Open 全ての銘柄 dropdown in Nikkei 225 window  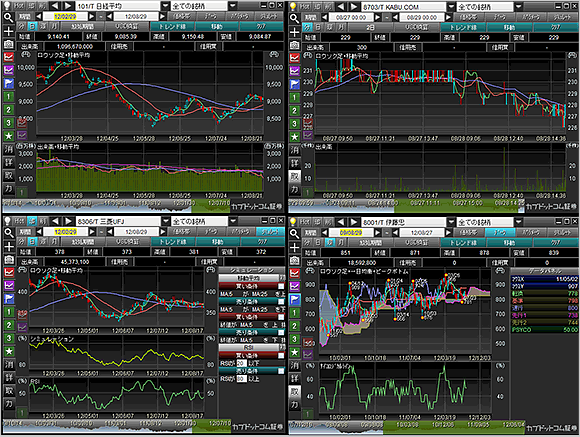[x=232, y=6]
